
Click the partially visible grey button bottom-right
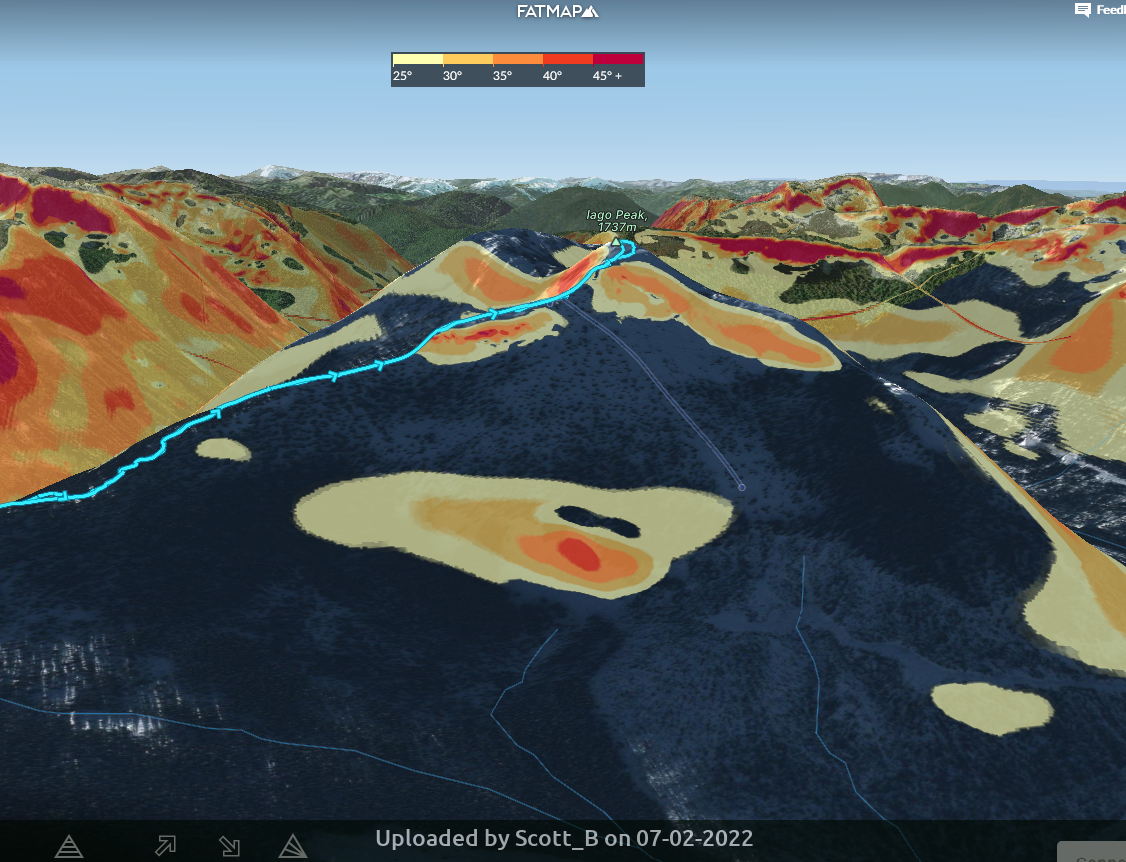tap(1091, 852)
